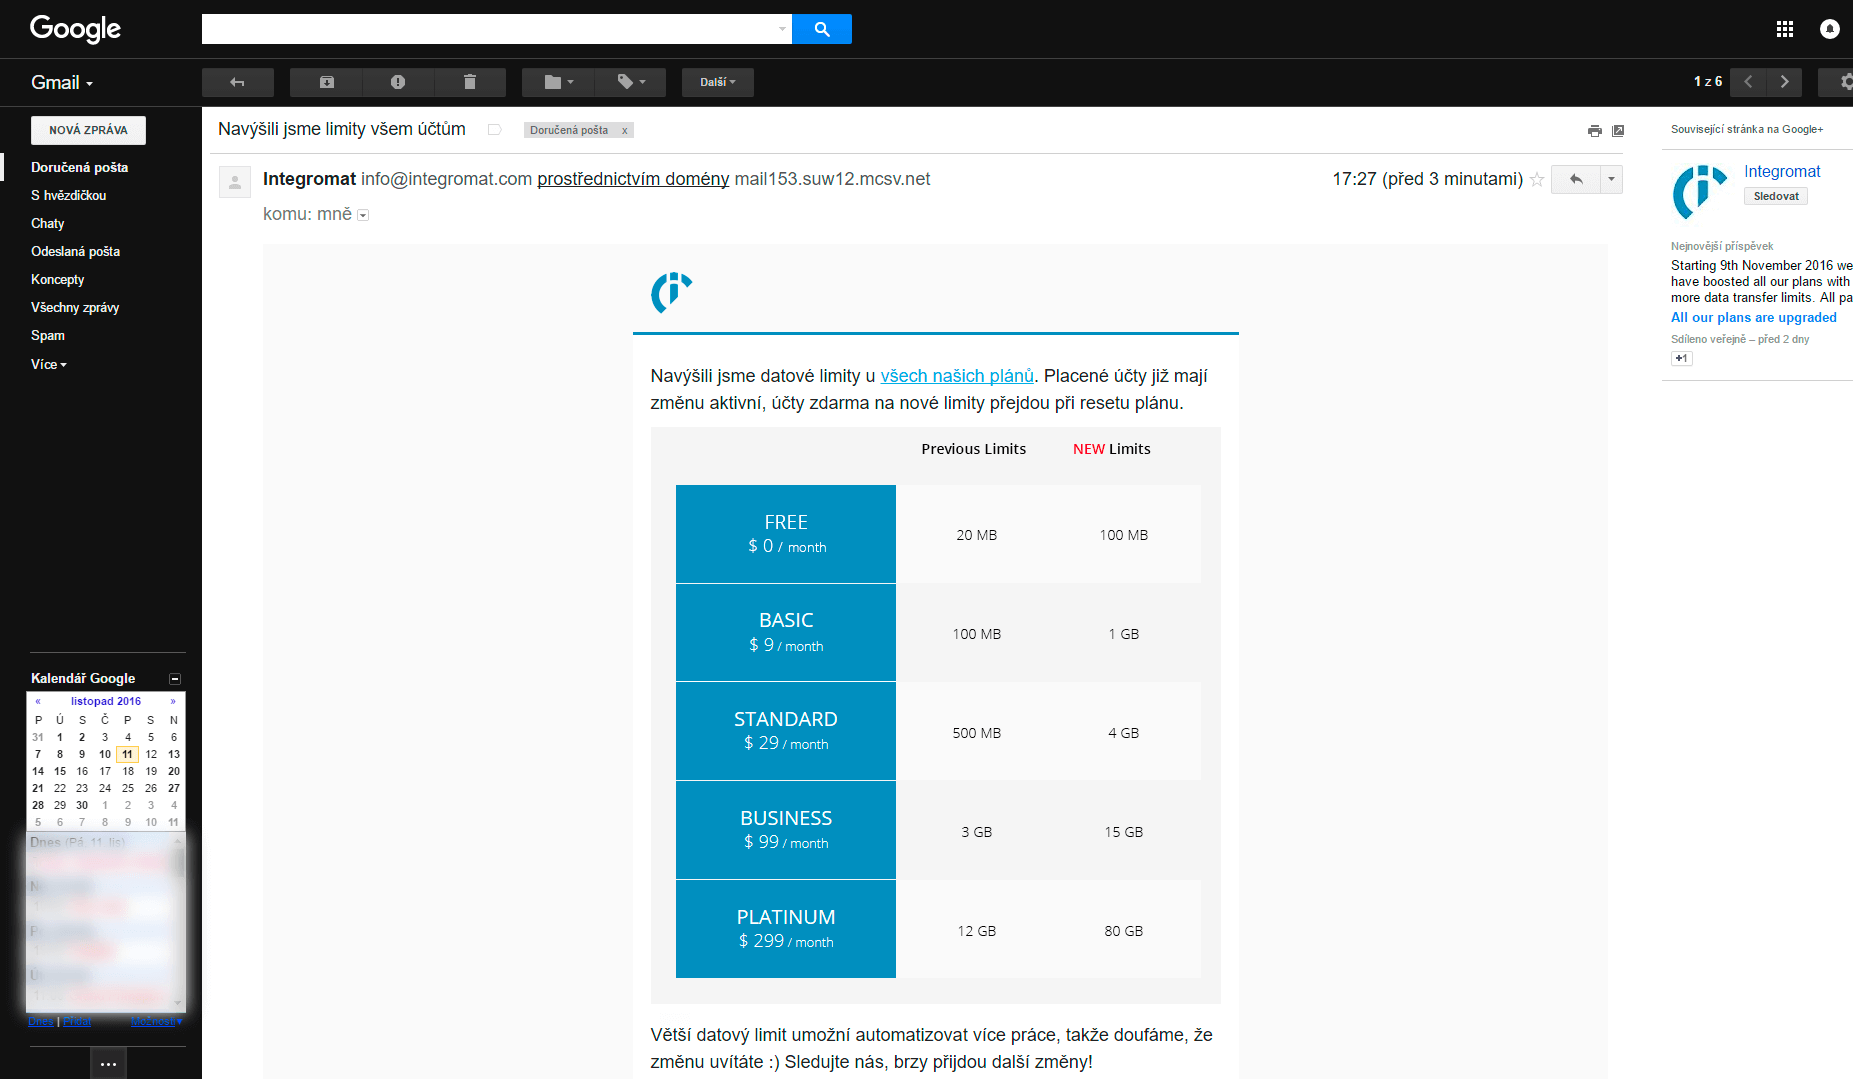Click the PLATINUM plan cell
The height and width of the screenshot is (1079, 1853).
click(x=786, y=929)
